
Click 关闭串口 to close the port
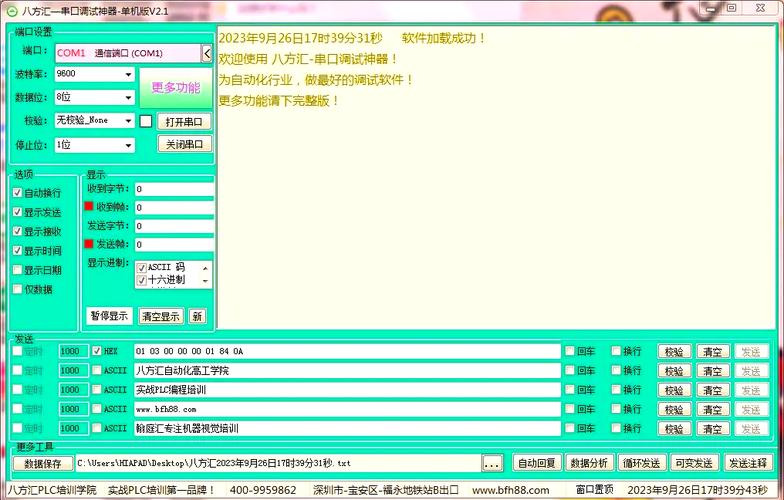184,144
